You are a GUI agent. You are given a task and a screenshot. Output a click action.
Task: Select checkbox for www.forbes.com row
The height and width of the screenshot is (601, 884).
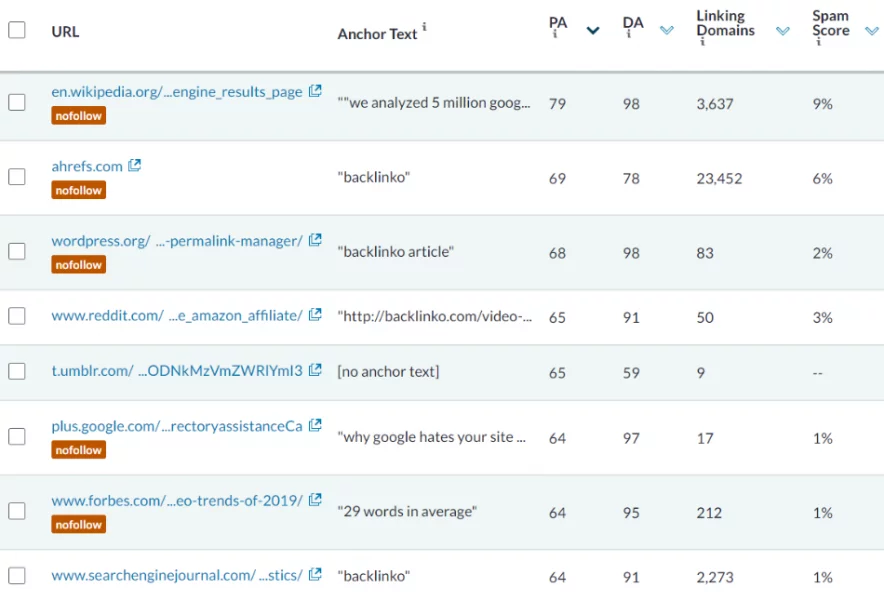[x=17, y=511]
